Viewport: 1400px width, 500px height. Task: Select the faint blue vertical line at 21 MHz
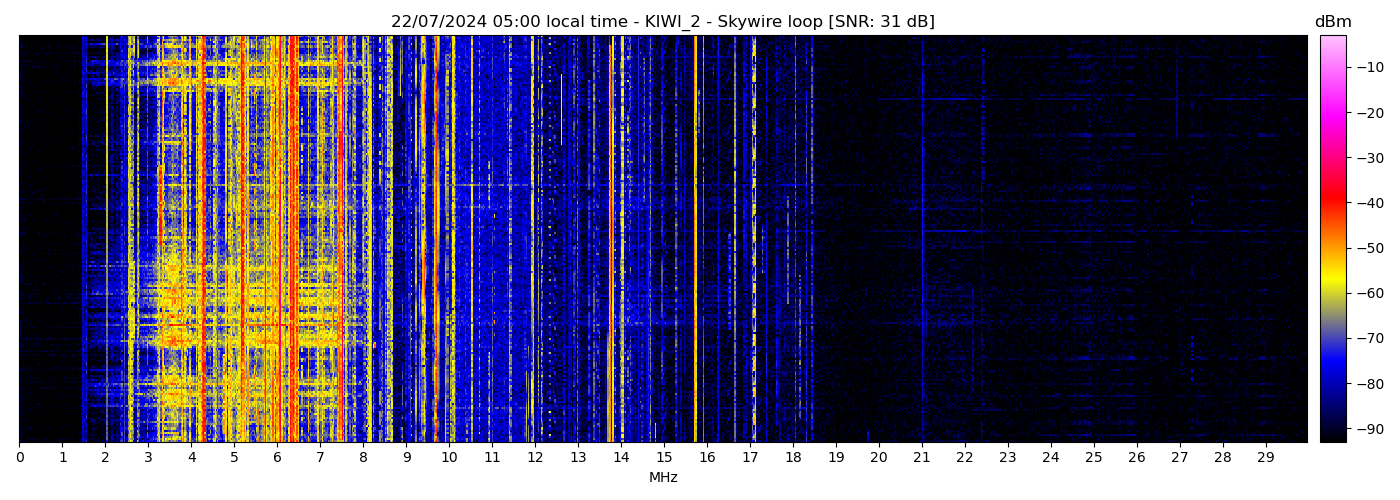coord(922,240)
